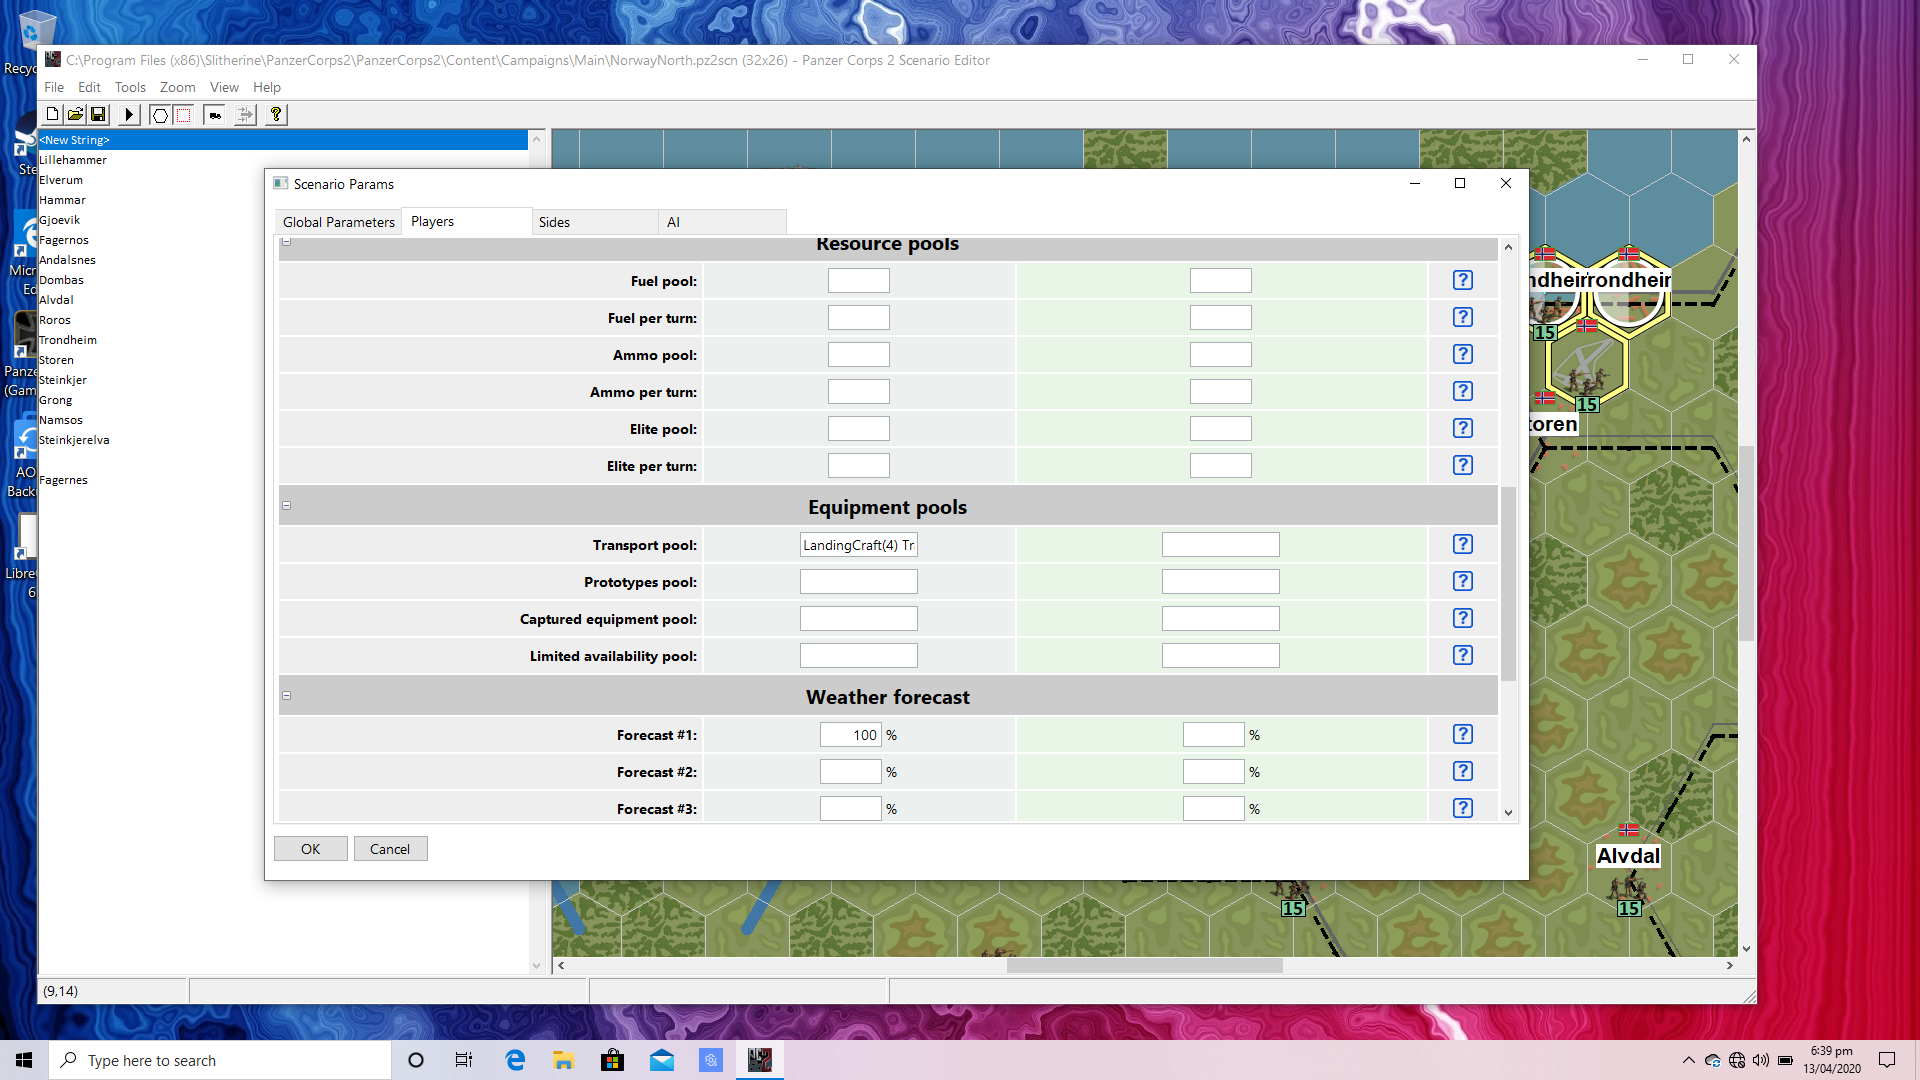Show help for Transport pool
1920x1080 pixels.
[x=1462, y=545]
